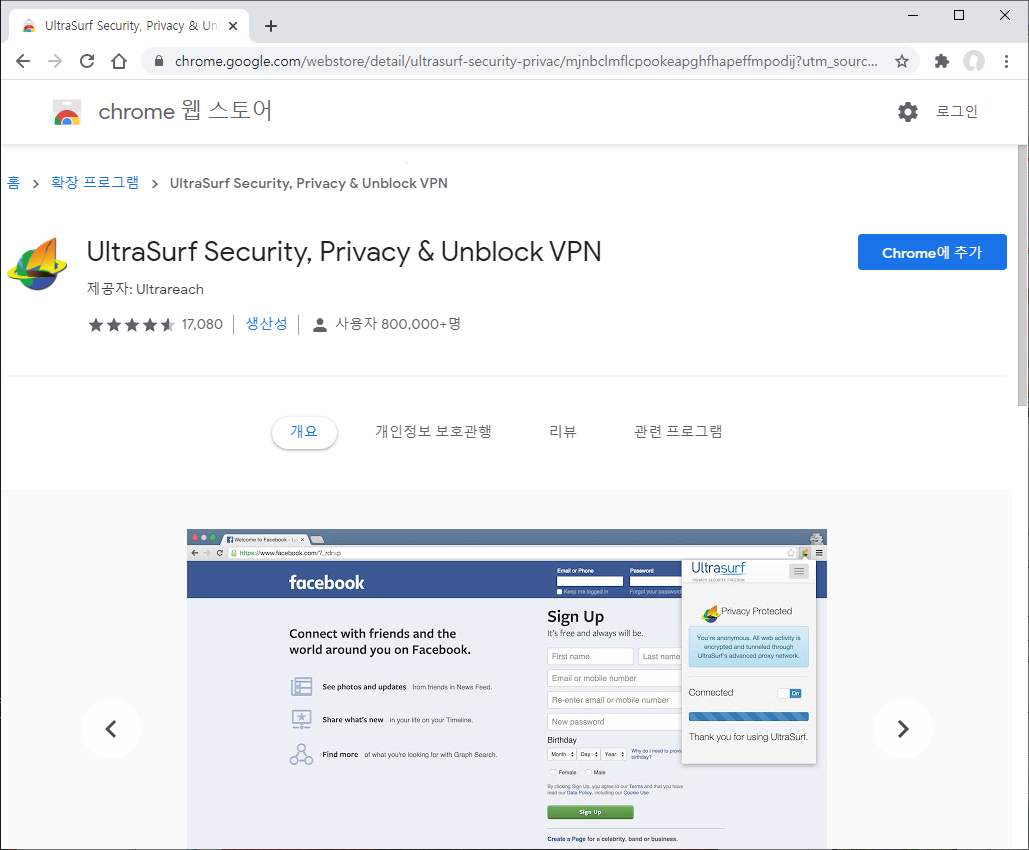Click the chrome 웹 스토어 title
Viewport: 1029px width, 850px height.
(x=185, y=110)
